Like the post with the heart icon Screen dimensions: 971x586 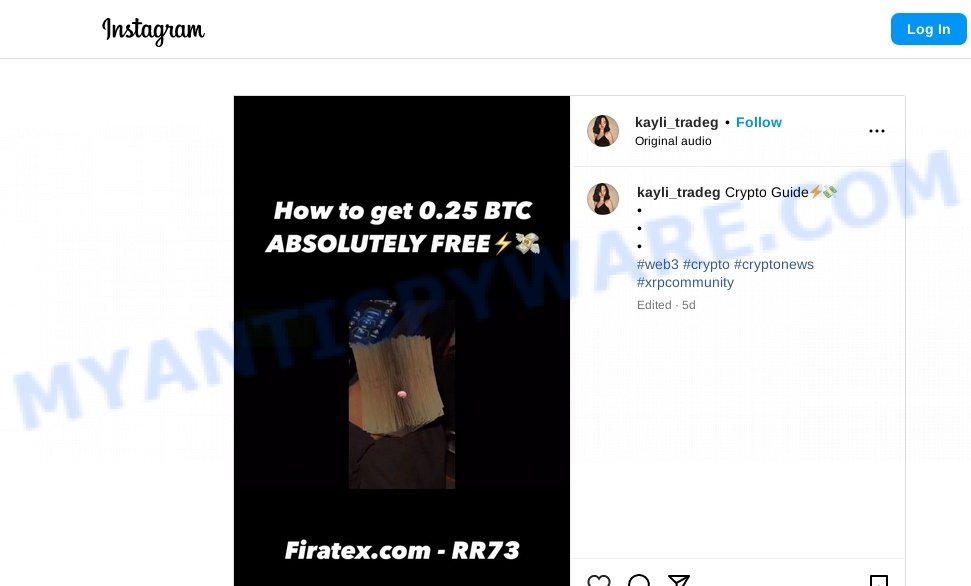[x=599, y=581]
